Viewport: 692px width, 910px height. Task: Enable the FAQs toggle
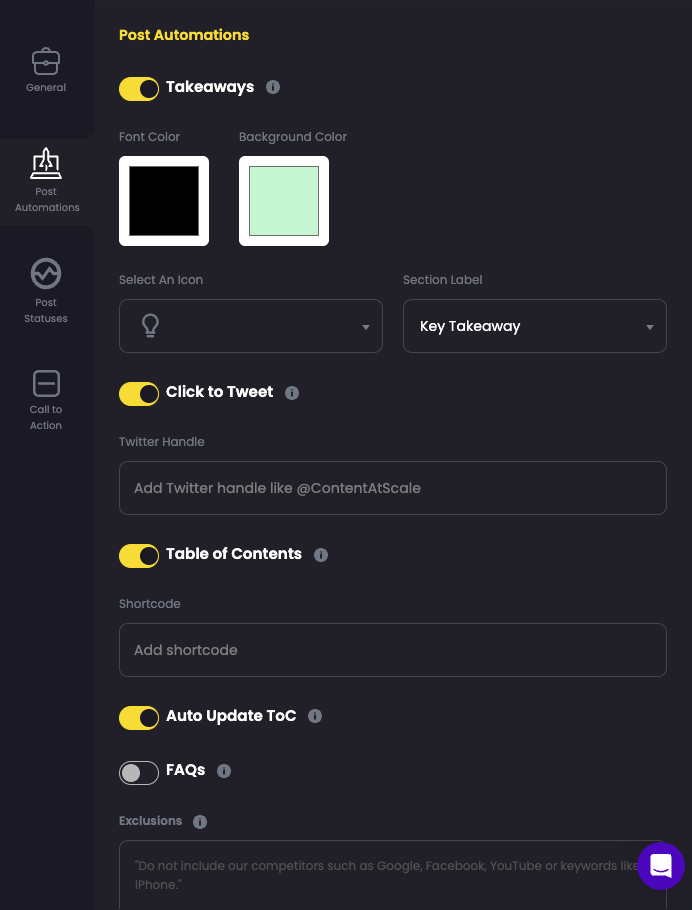(139, 773)
